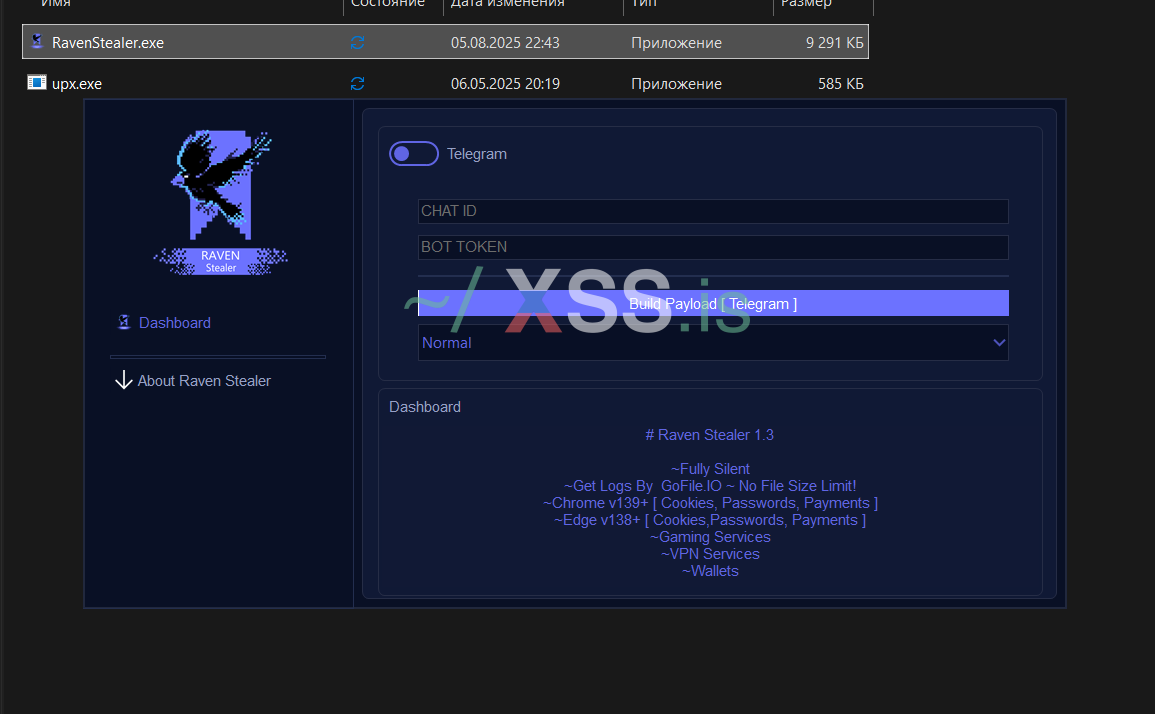Click the small raven icon beside Dashboard
1155x714 pixels.
[124, 322]
